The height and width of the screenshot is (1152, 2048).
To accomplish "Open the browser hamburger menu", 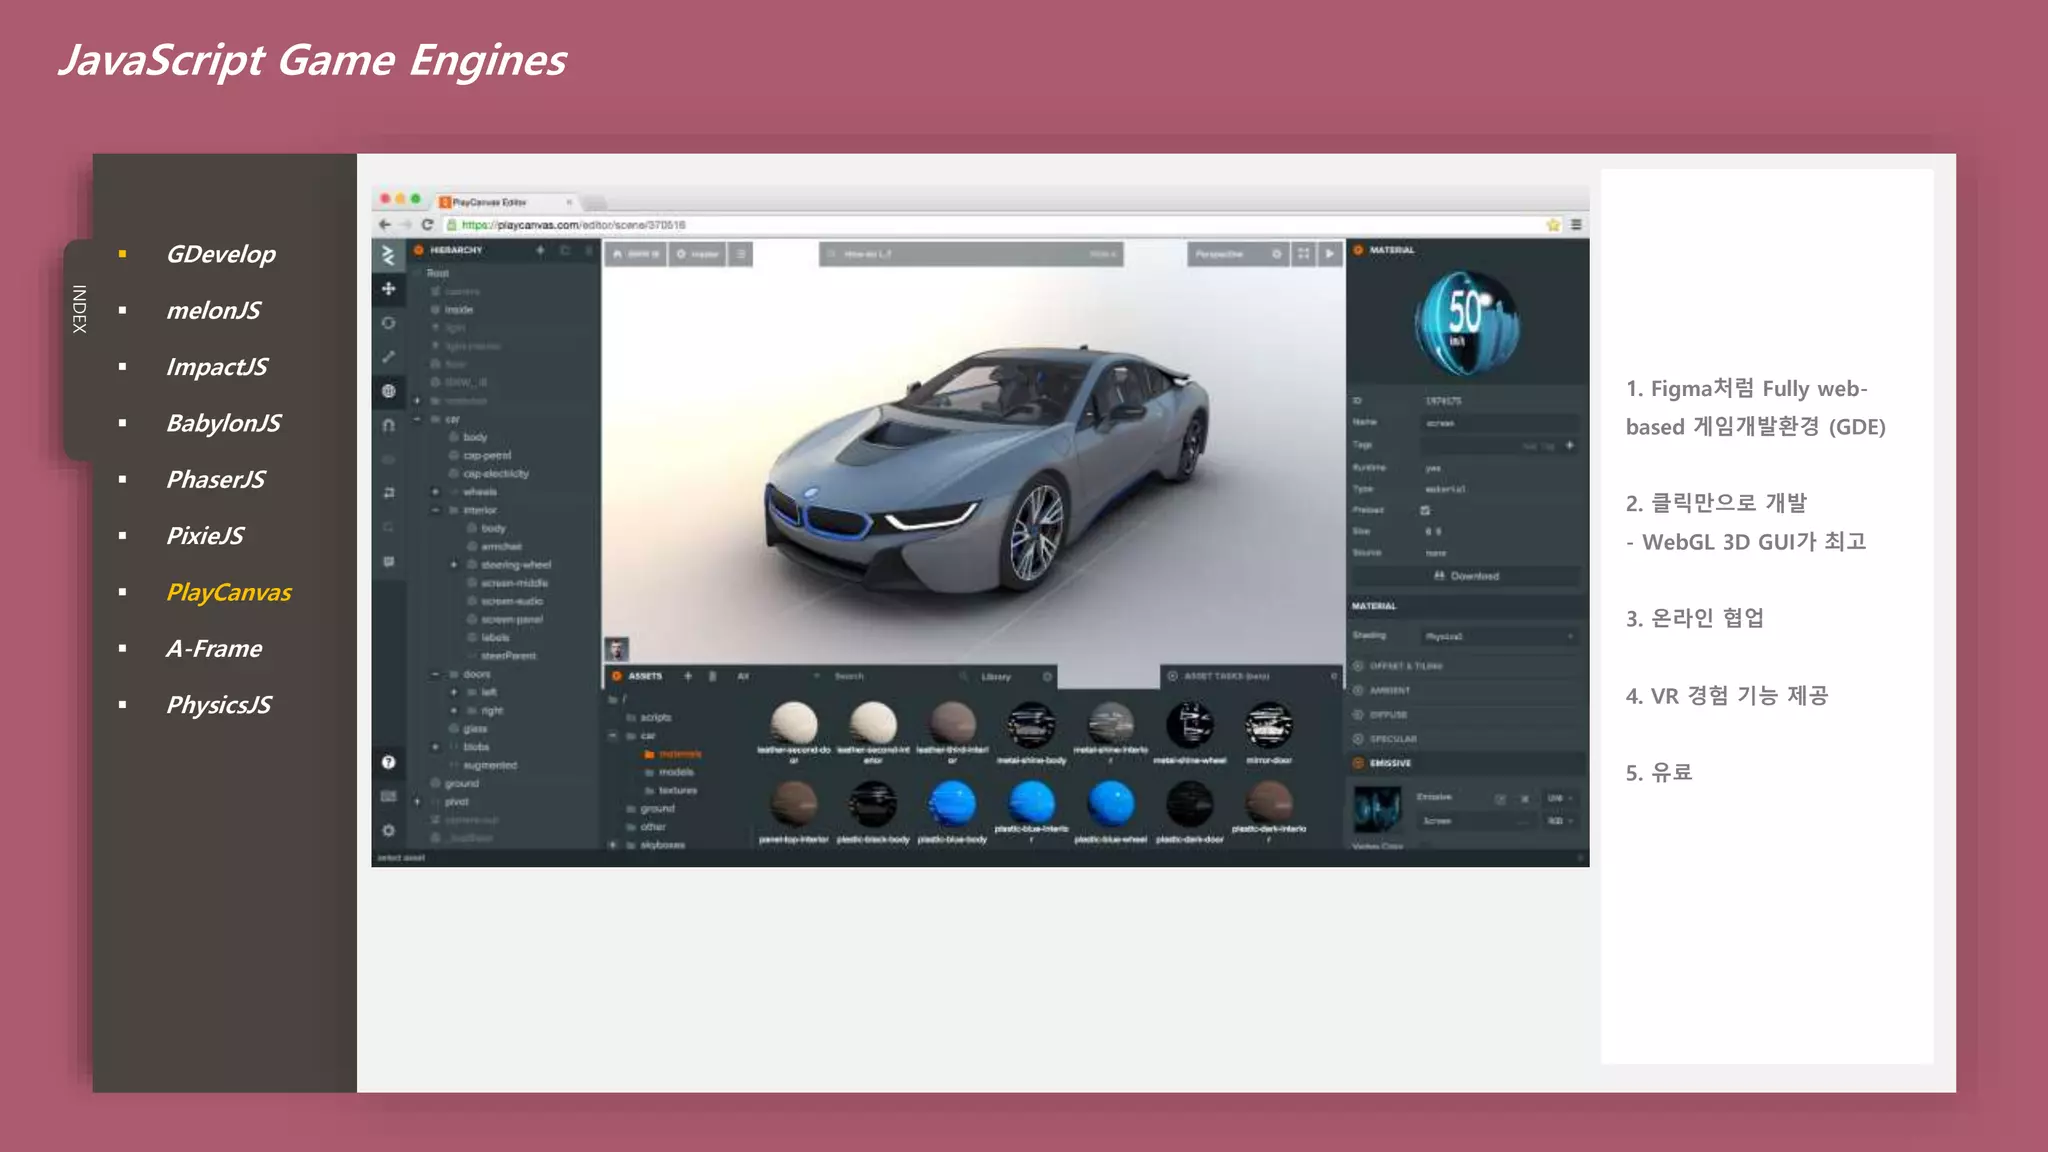I will coord(1576,225).
